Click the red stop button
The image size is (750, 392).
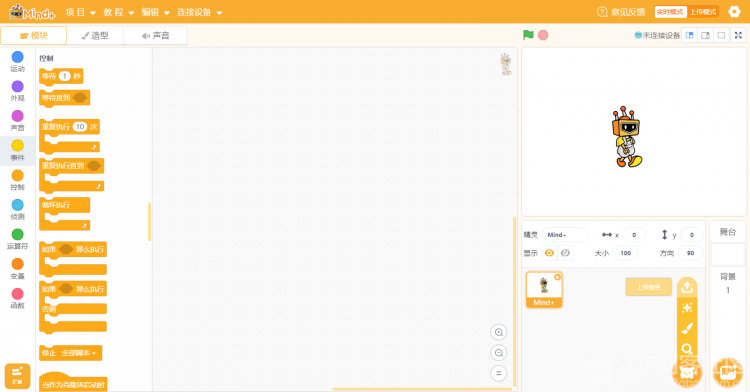coord(543,35)
